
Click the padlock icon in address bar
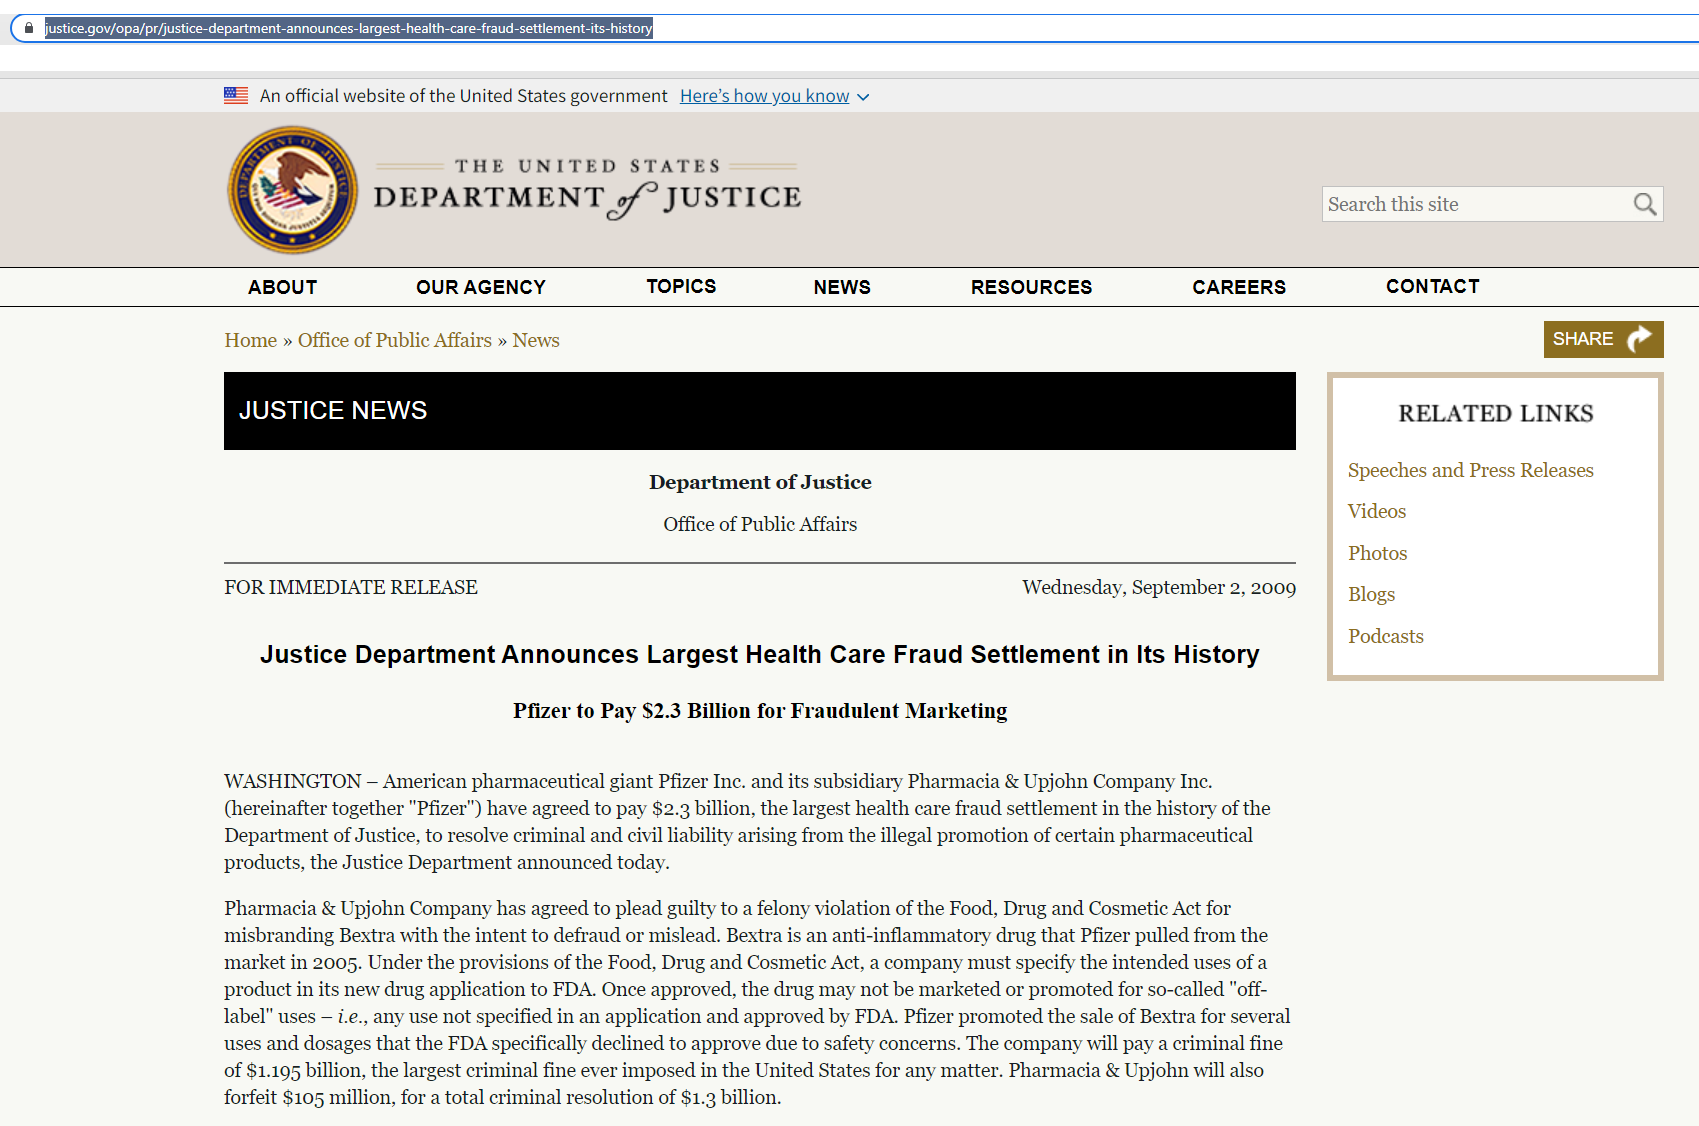pos(29,28)
